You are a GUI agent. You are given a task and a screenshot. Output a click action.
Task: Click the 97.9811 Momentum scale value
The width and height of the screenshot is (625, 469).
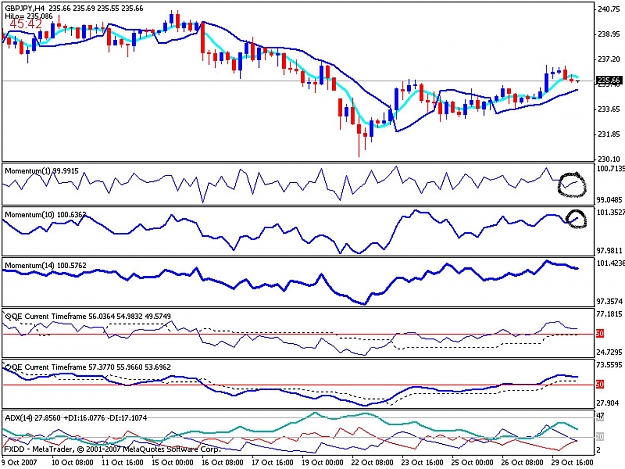pos(609,251)
